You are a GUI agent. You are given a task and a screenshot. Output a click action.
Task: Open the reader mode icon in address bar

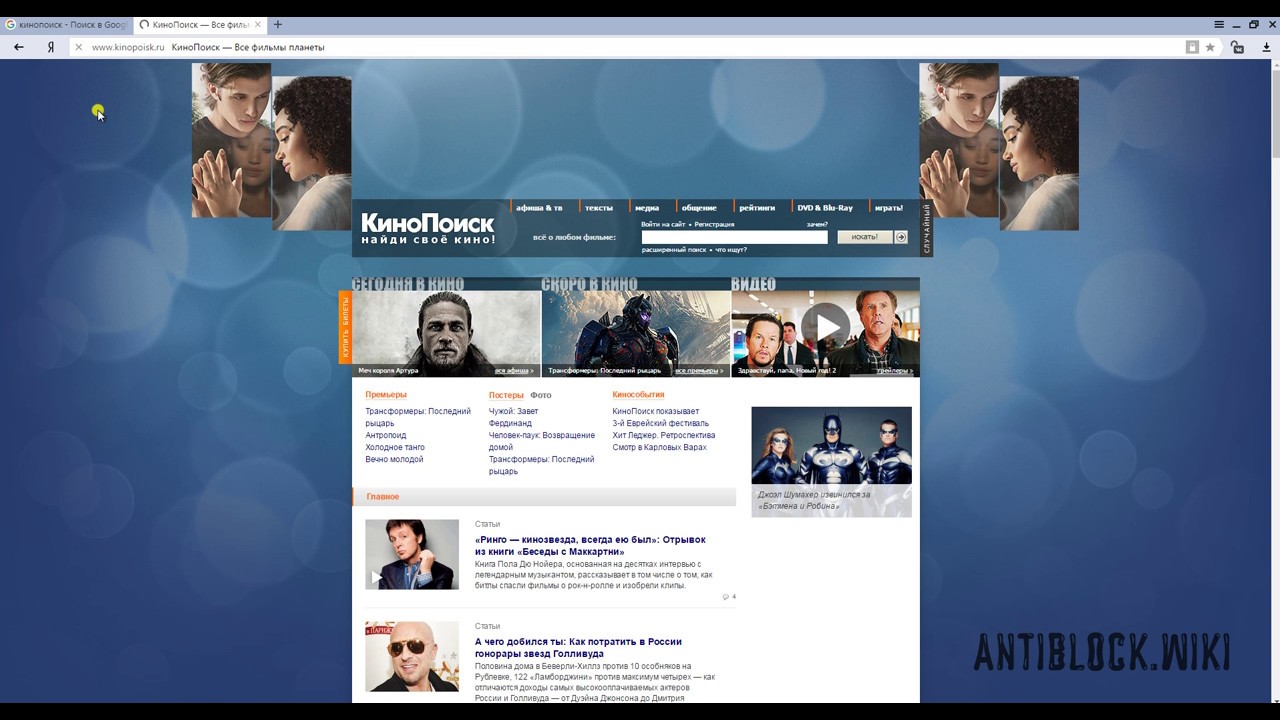click(x=1192, y=47)
